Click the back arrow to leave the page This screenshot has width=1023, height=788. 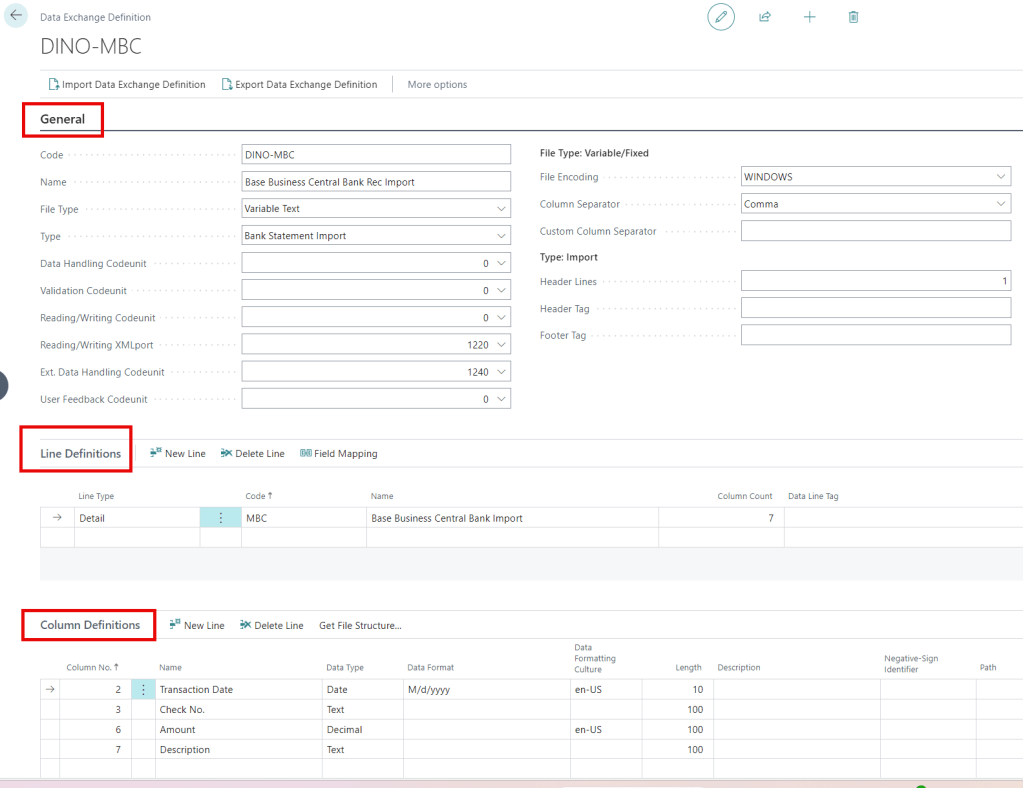coord(15,17)
